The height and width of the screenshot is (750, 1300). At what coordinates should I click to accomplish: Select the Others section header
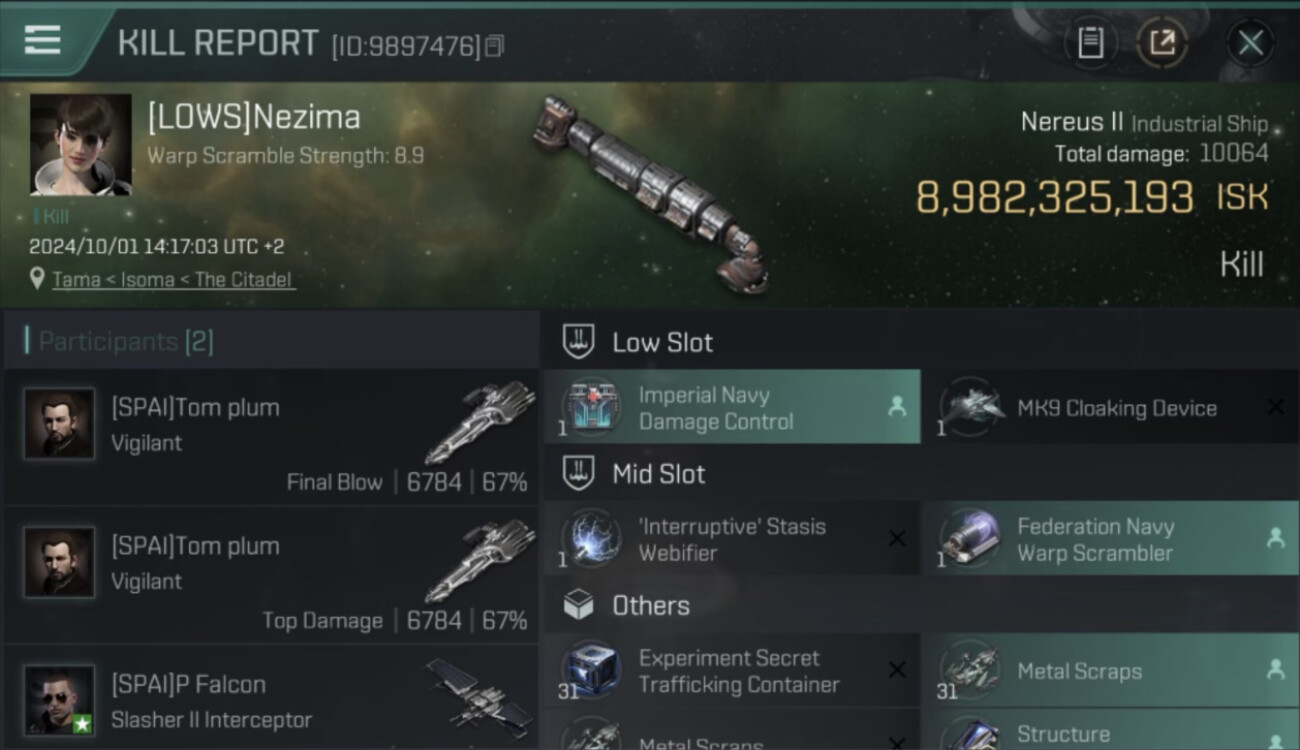tap(650, 605)
